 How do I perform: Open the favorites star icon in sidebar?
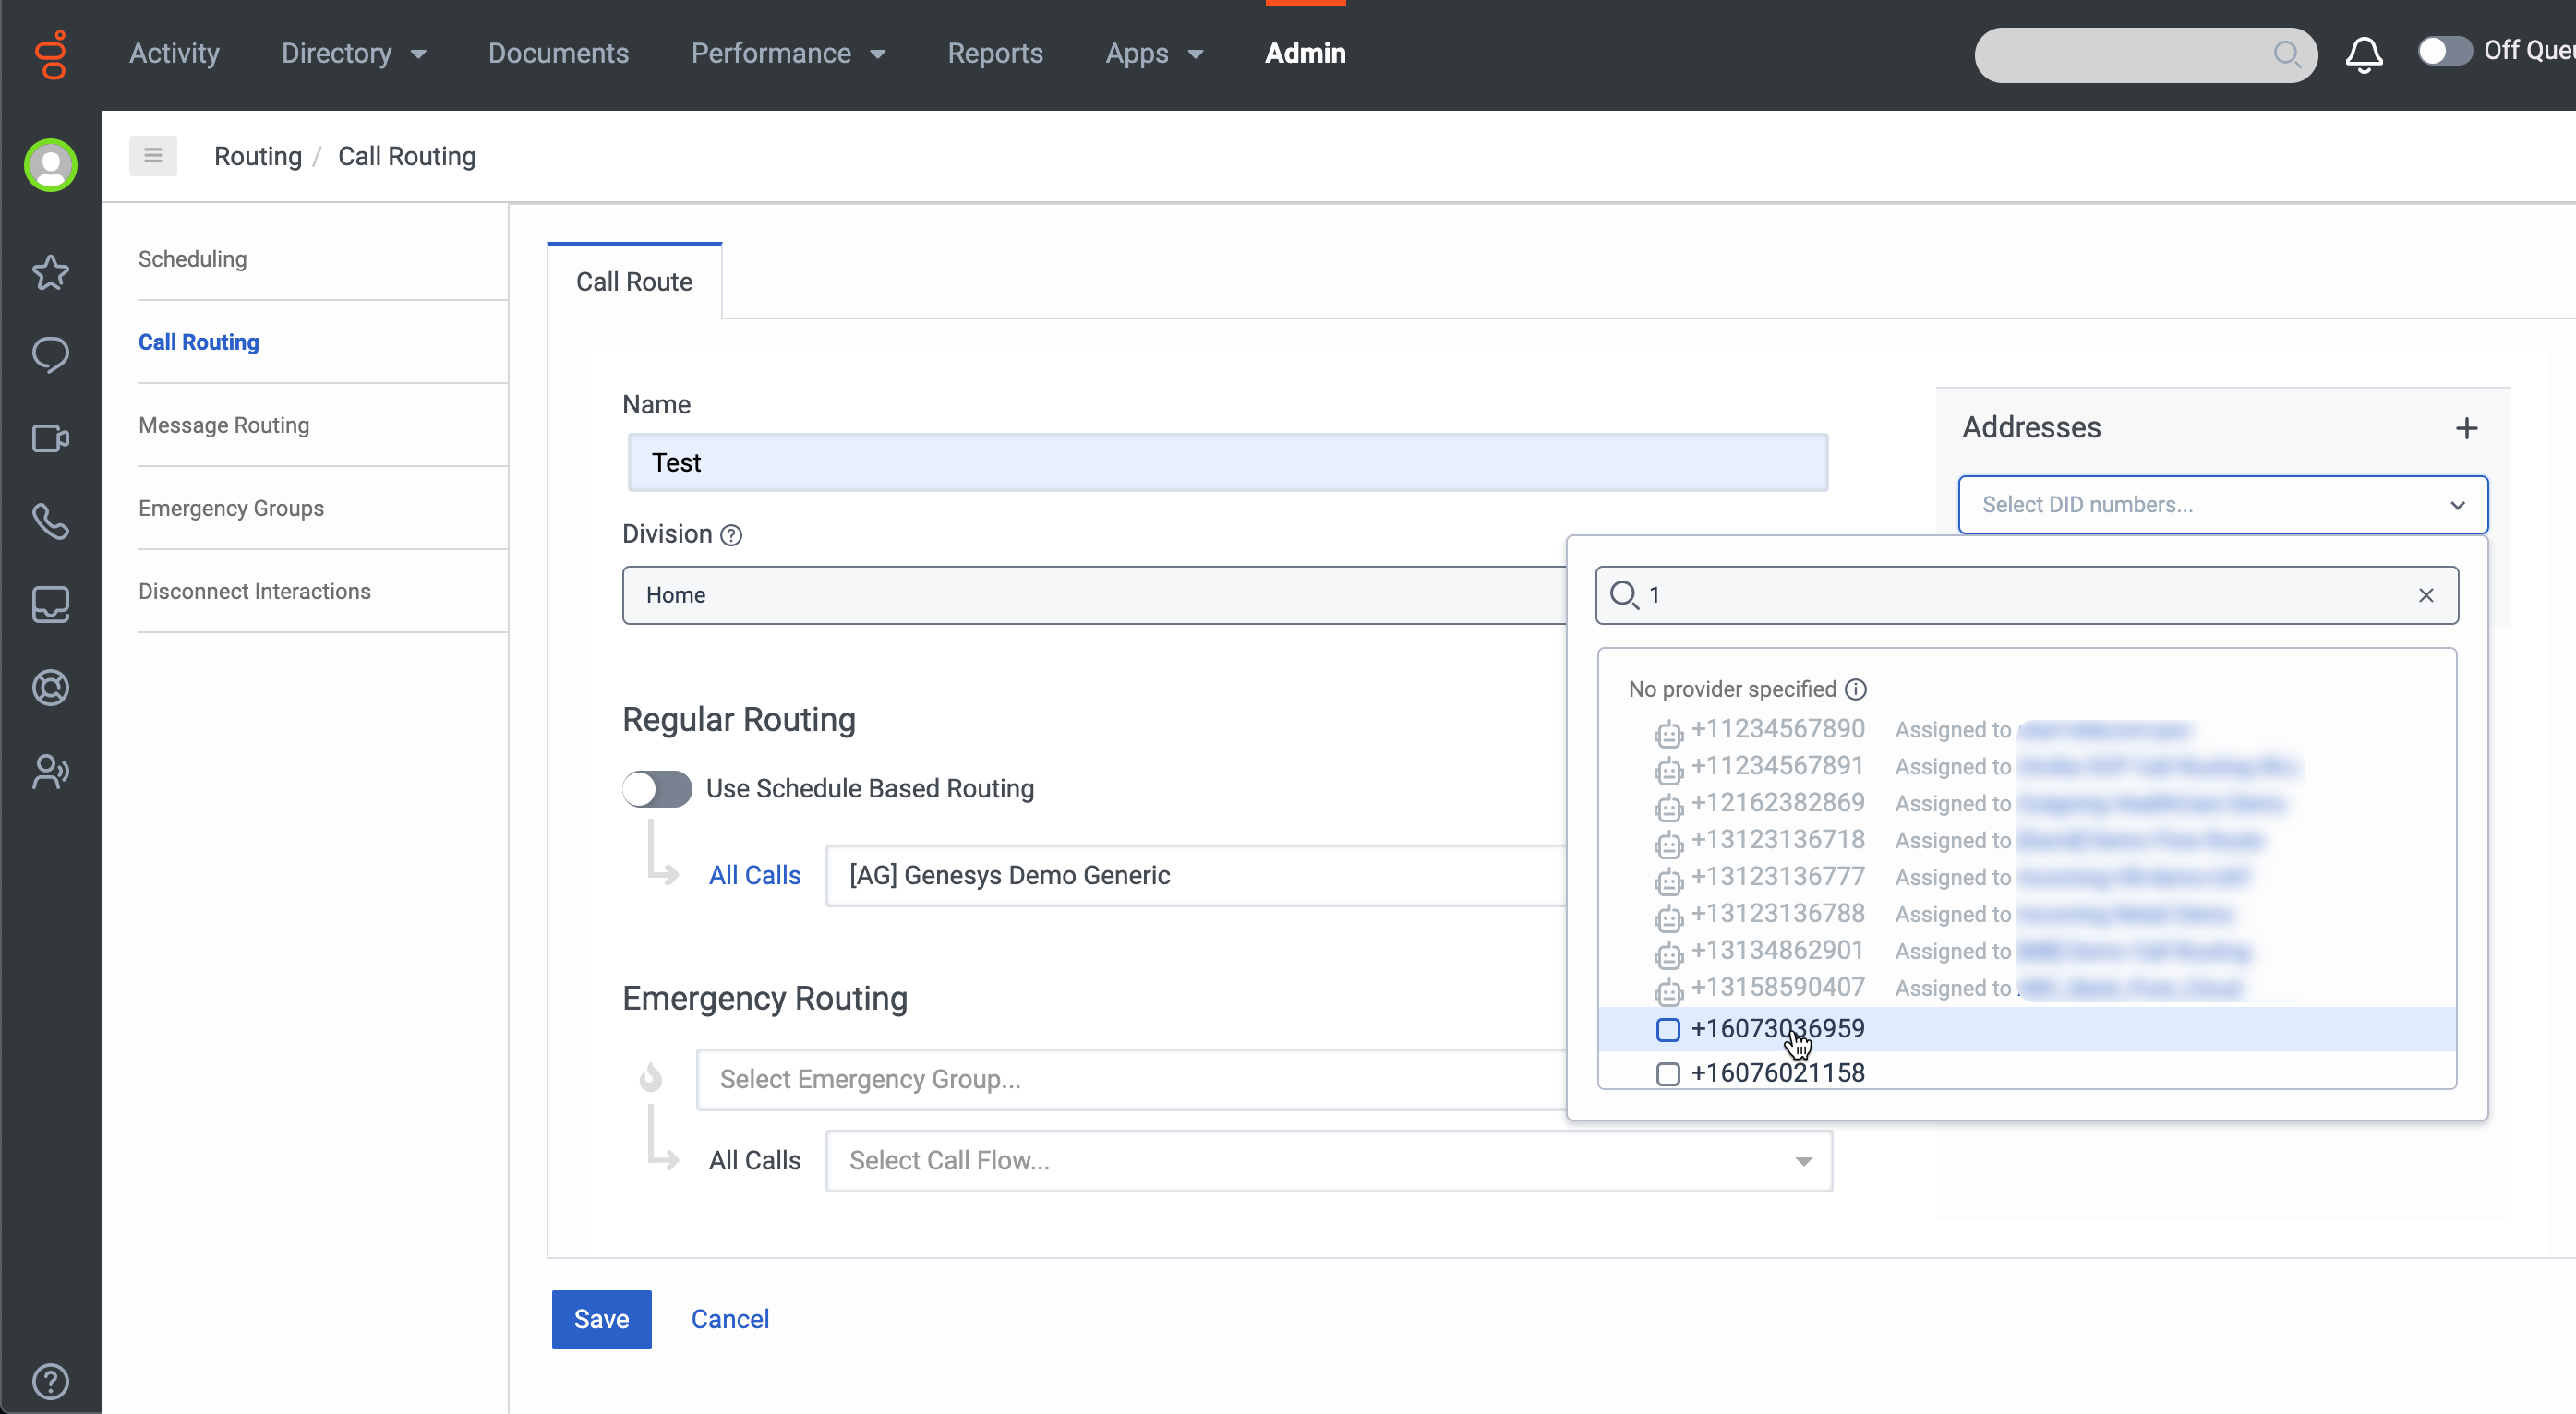(50, 272)
